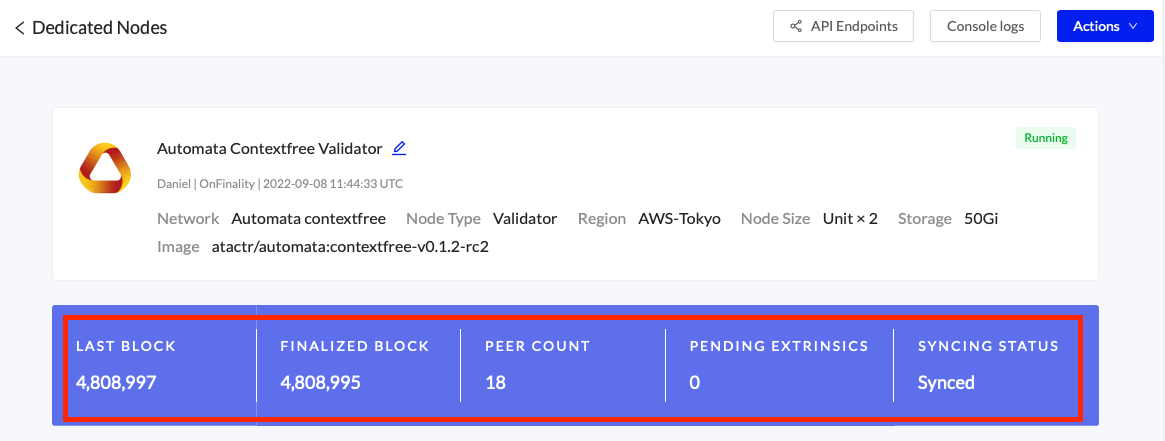Click the share icon in API Endpoints
1165x441 pixels.
pyautogui.click(x=796, y=26)
